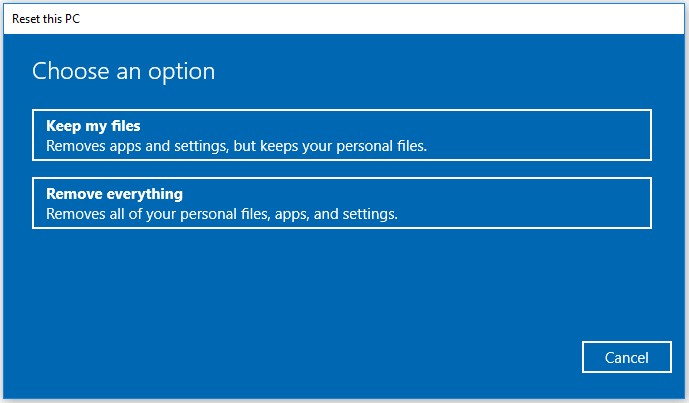Dismiss the reset dialog using Cancel
Screen dimensions: 689x403
[x=626, y=357]
